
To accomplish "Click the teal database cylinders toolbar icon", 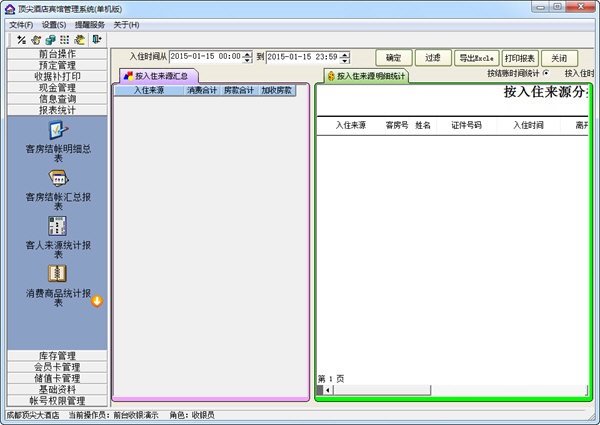I will click(x=51, y=39).
